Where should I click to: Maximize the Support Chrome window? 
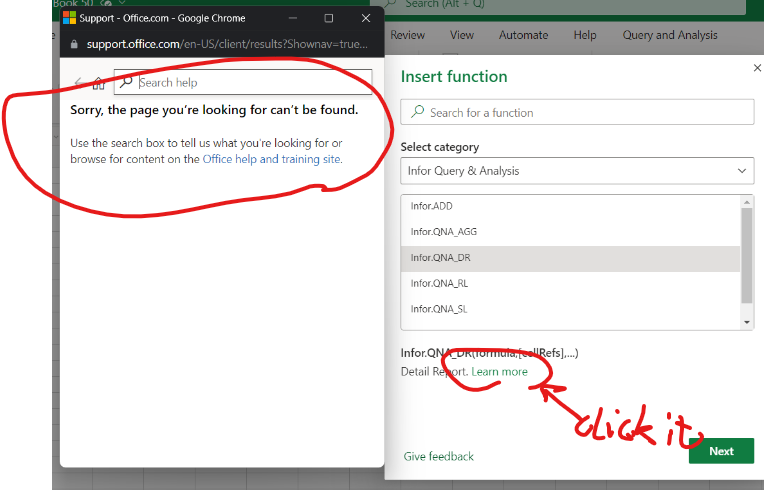pyautogui.click(x=329, y=18)
